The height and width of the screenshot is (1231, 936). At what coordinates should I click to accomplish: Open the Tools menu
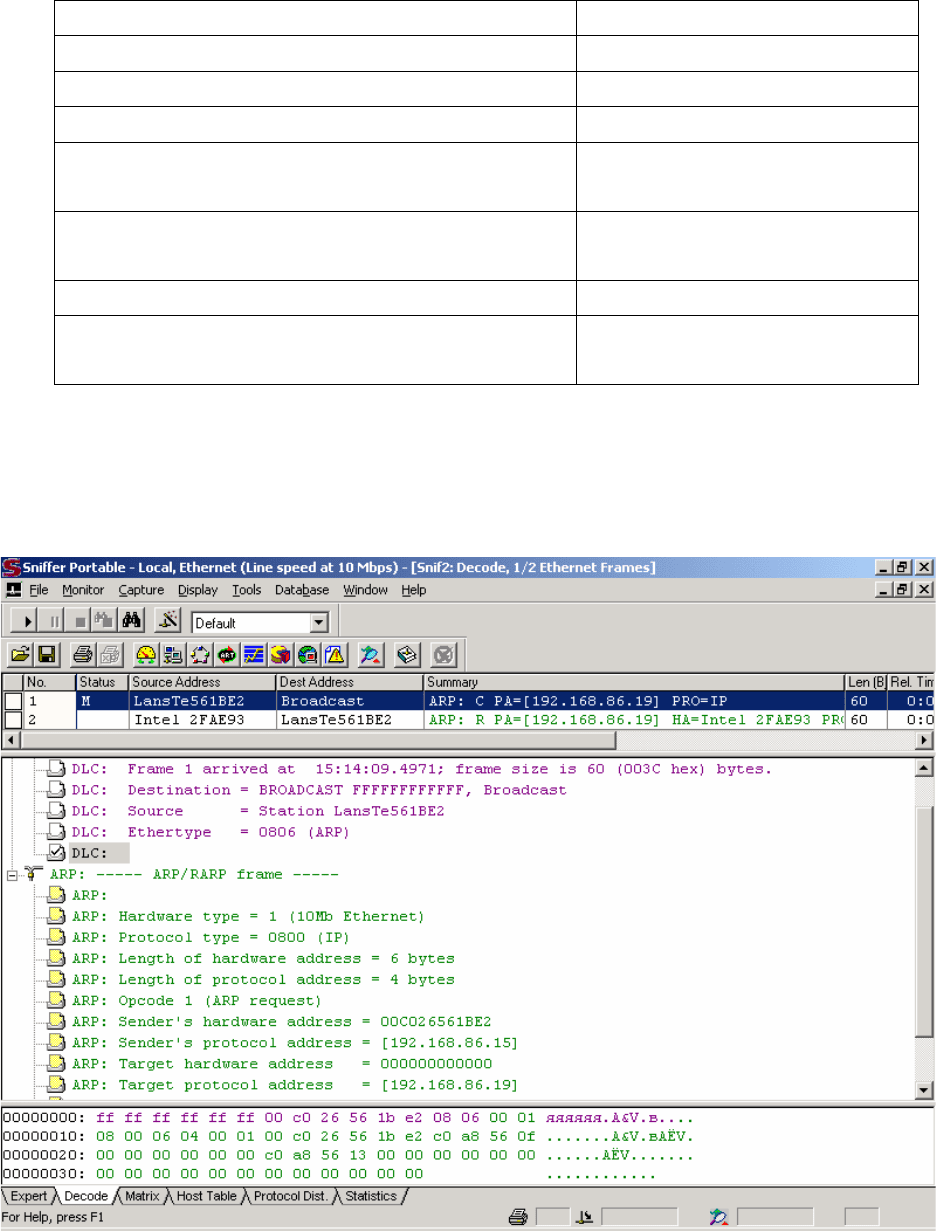(x=247, y=590)
